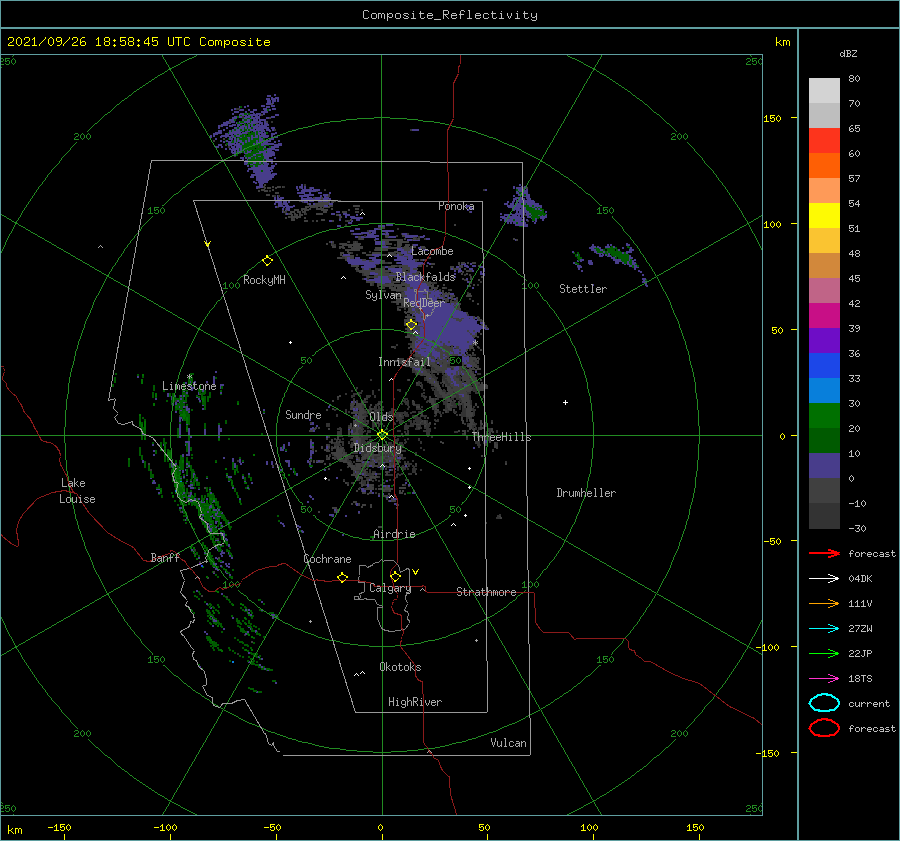Click the yellow diamond marker below Cochrane
This screenshot has width=900, height=841.
tap(342, 577)
